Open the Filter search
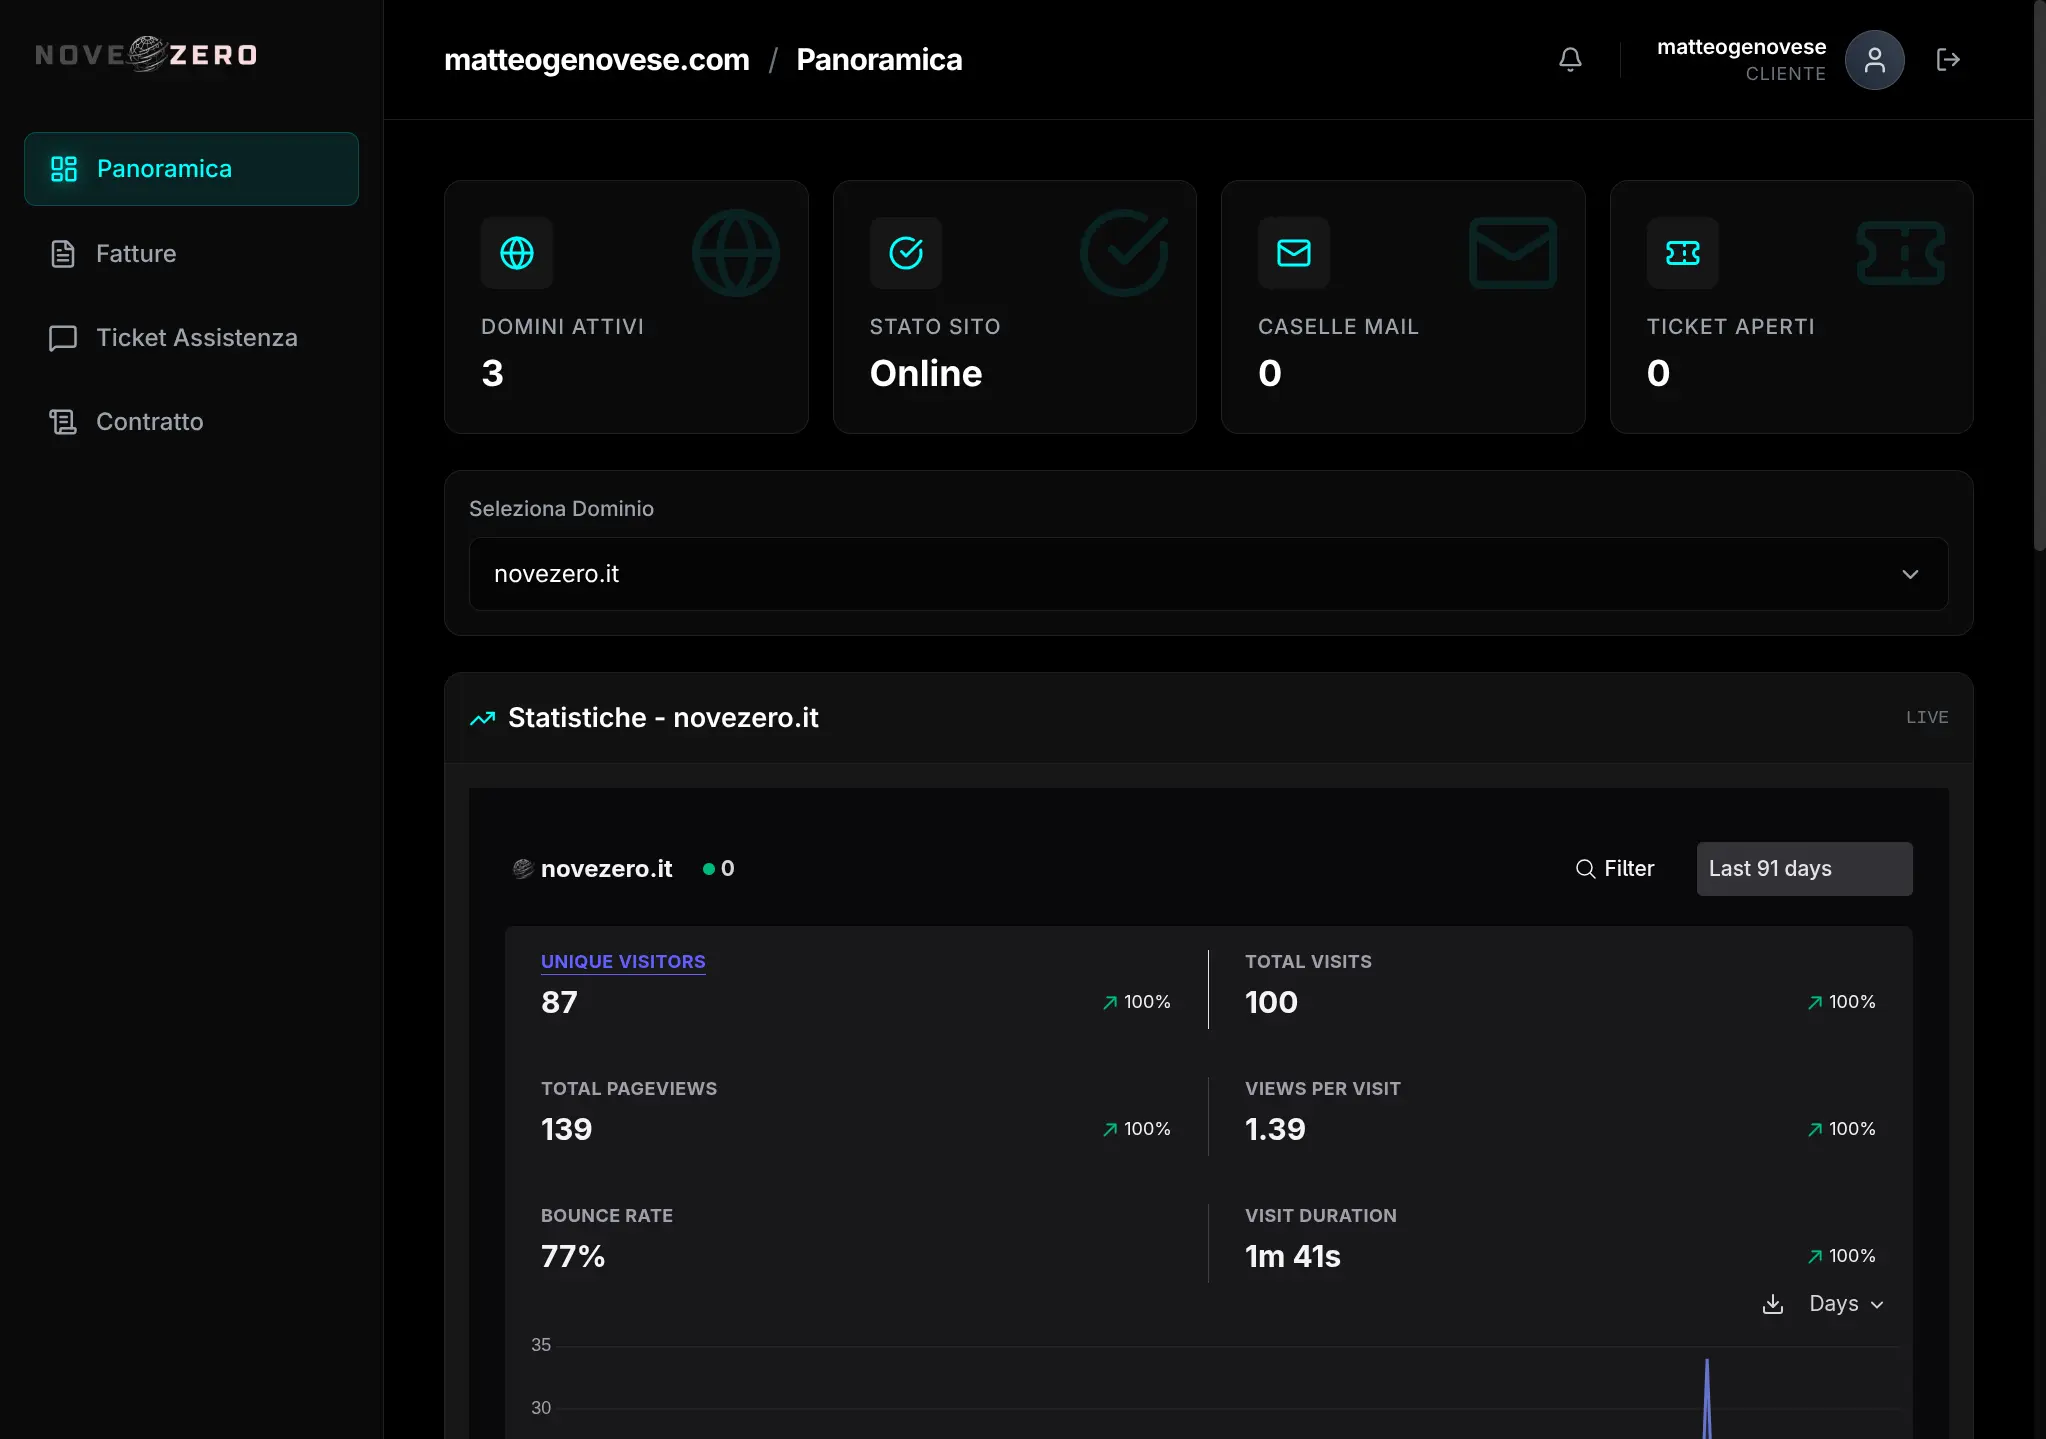The image size is (2046, 1439). (1615, 869)
